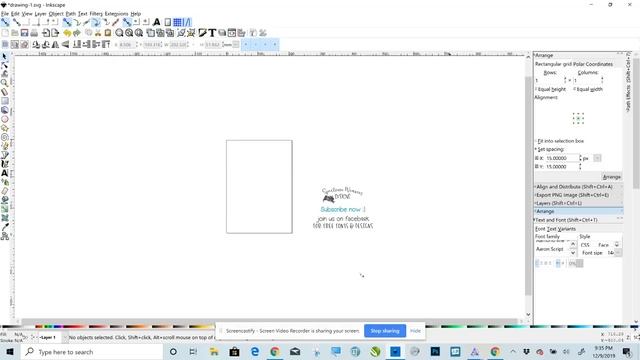Select Aaron Script font family
Image resolution: width=640 pixels, height=360 pixels.
coord(550,249)
